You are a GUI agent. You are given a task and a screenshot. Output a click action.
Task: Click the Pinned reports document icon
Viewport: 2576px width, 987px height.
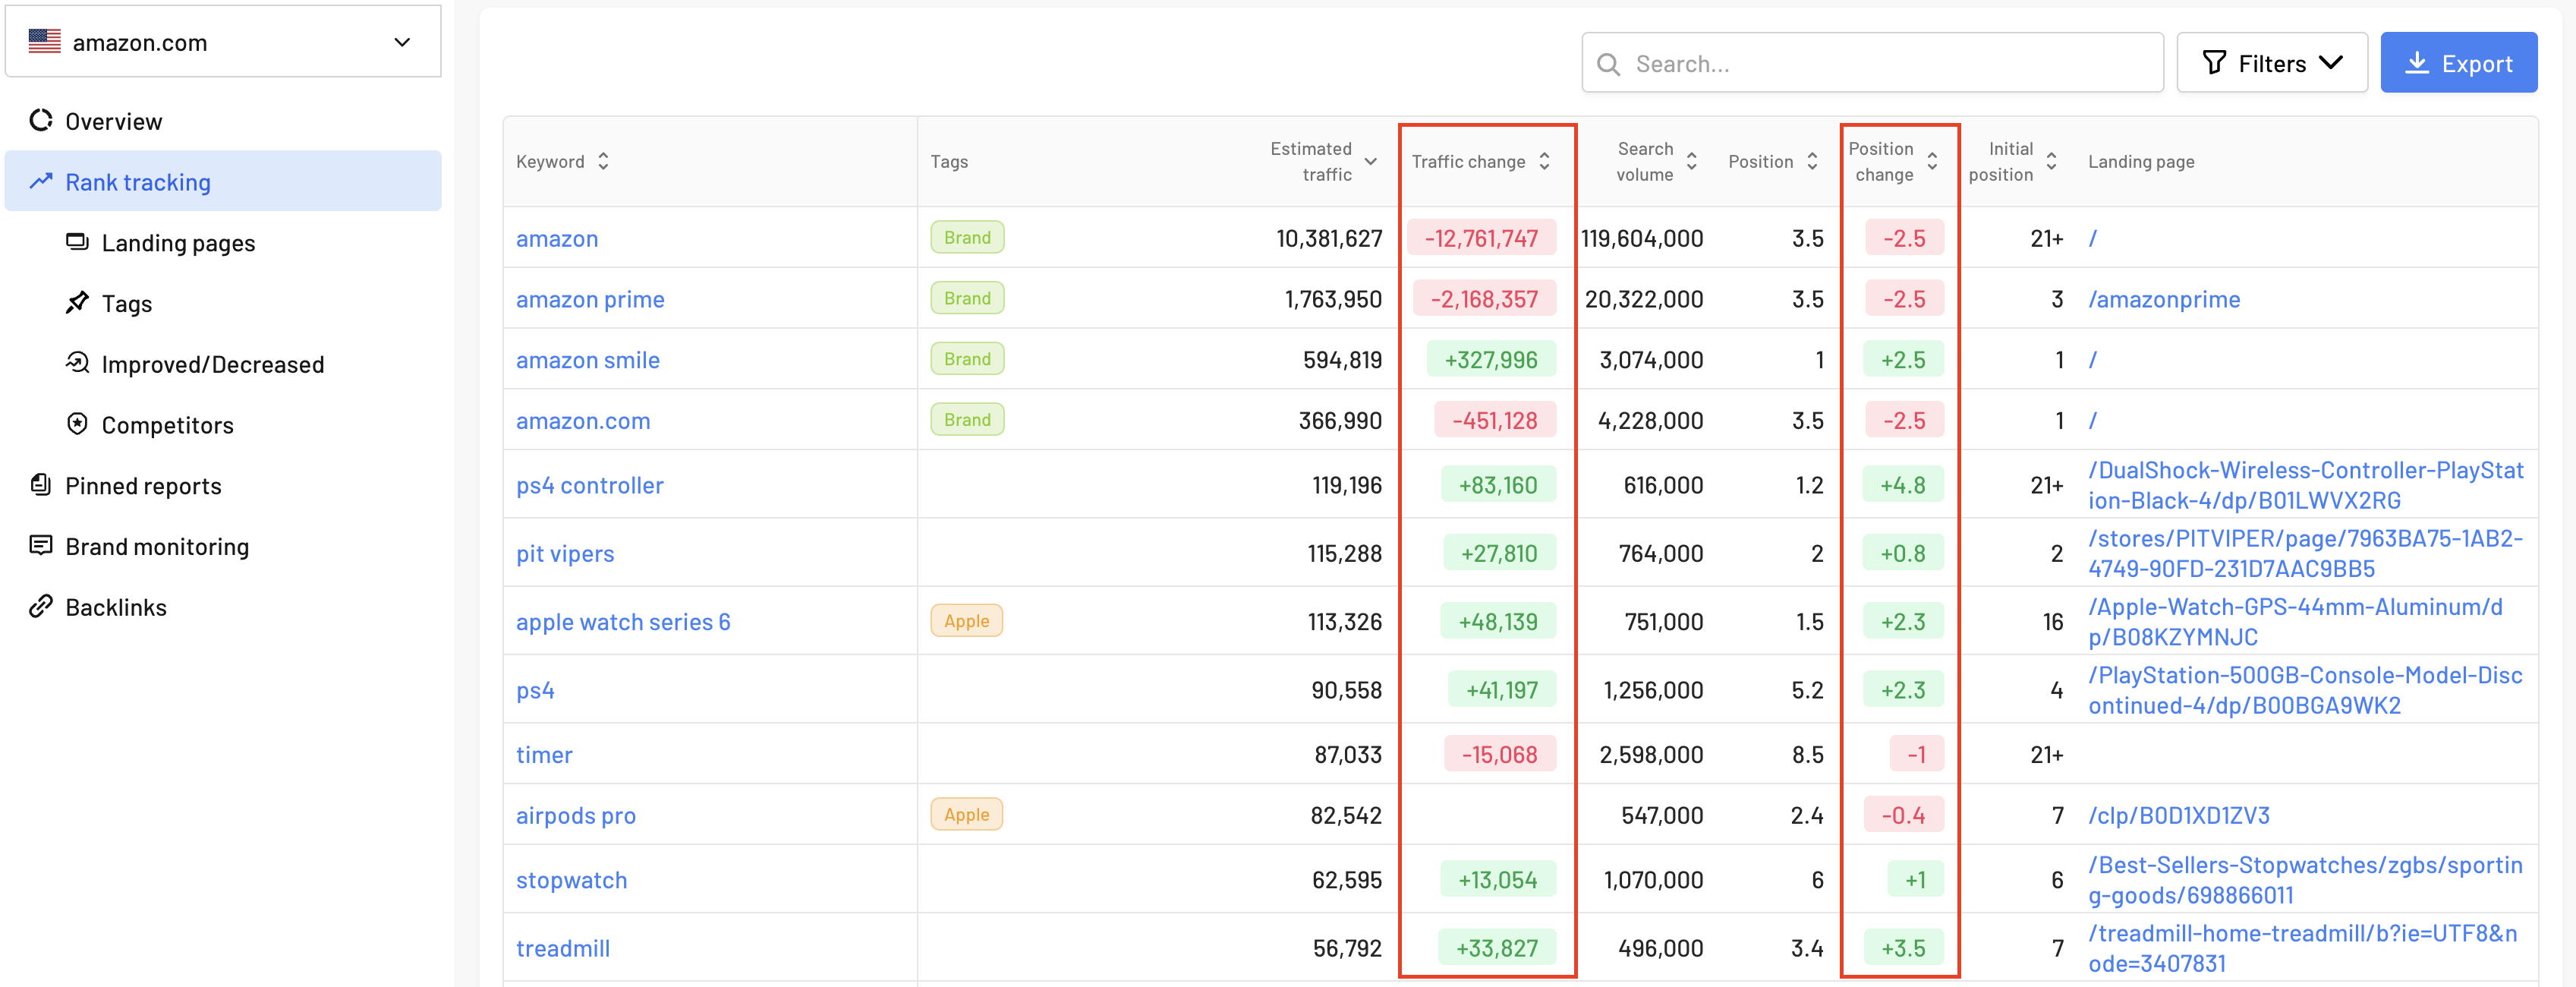pyautogui.click(x=41, y=485)
